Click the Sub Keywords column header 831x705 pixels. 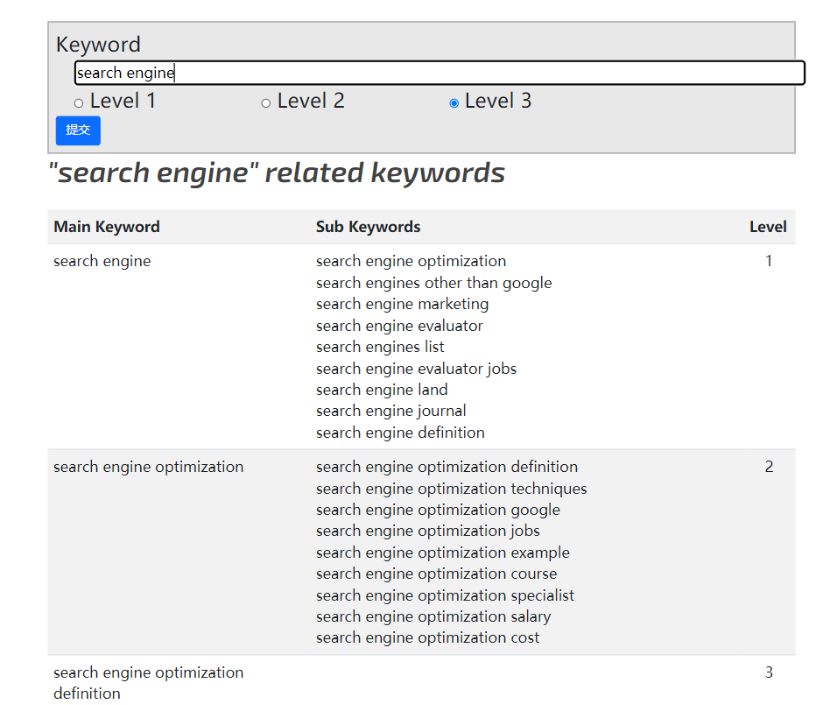[x=368, y=227]
